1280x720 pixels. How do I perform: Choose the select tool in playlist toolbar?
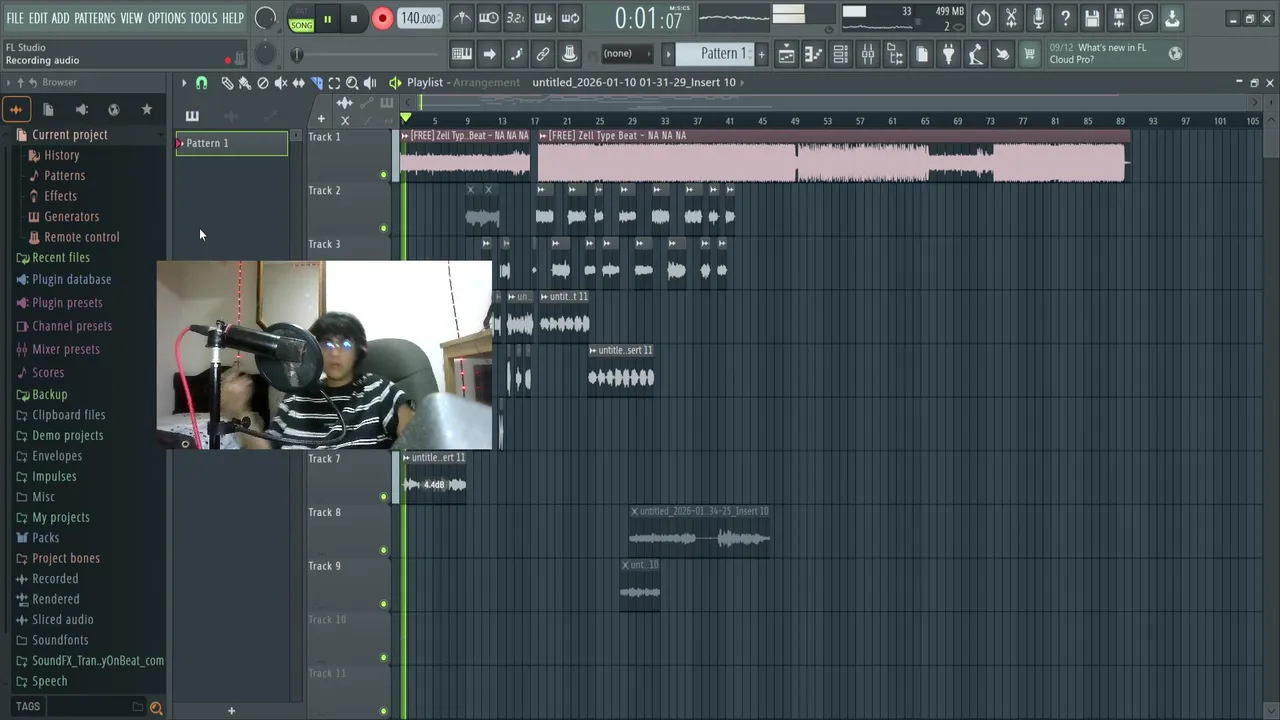334,83
